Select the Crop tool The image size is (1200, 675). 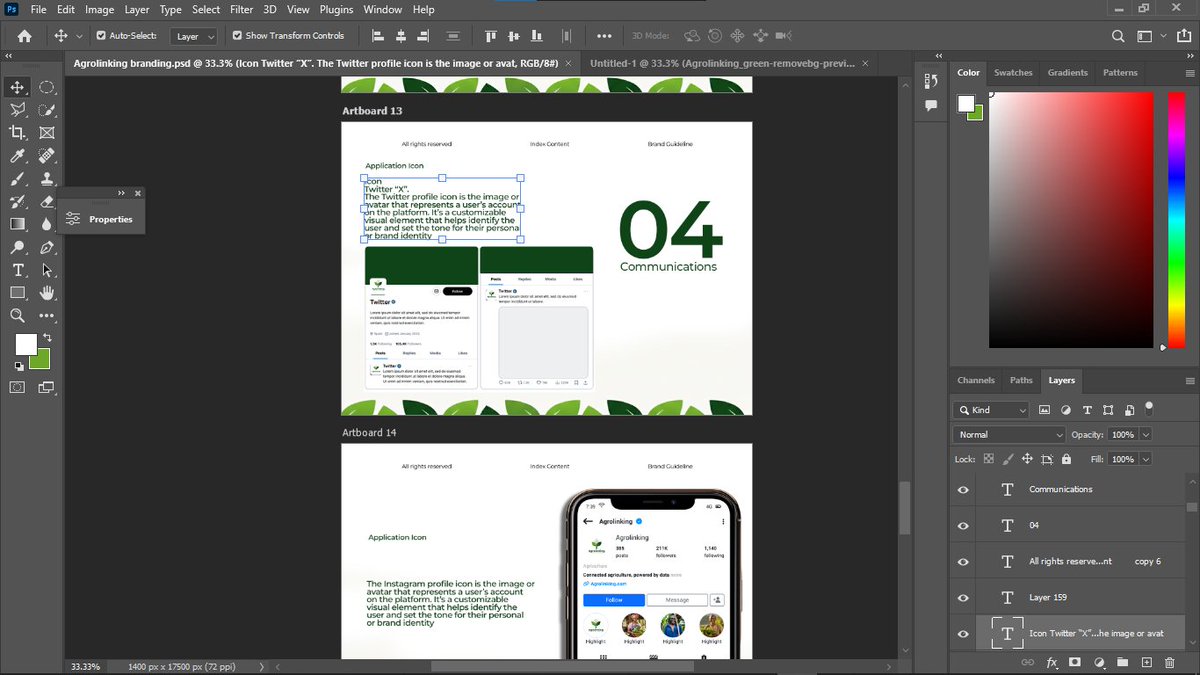[18, 133]
